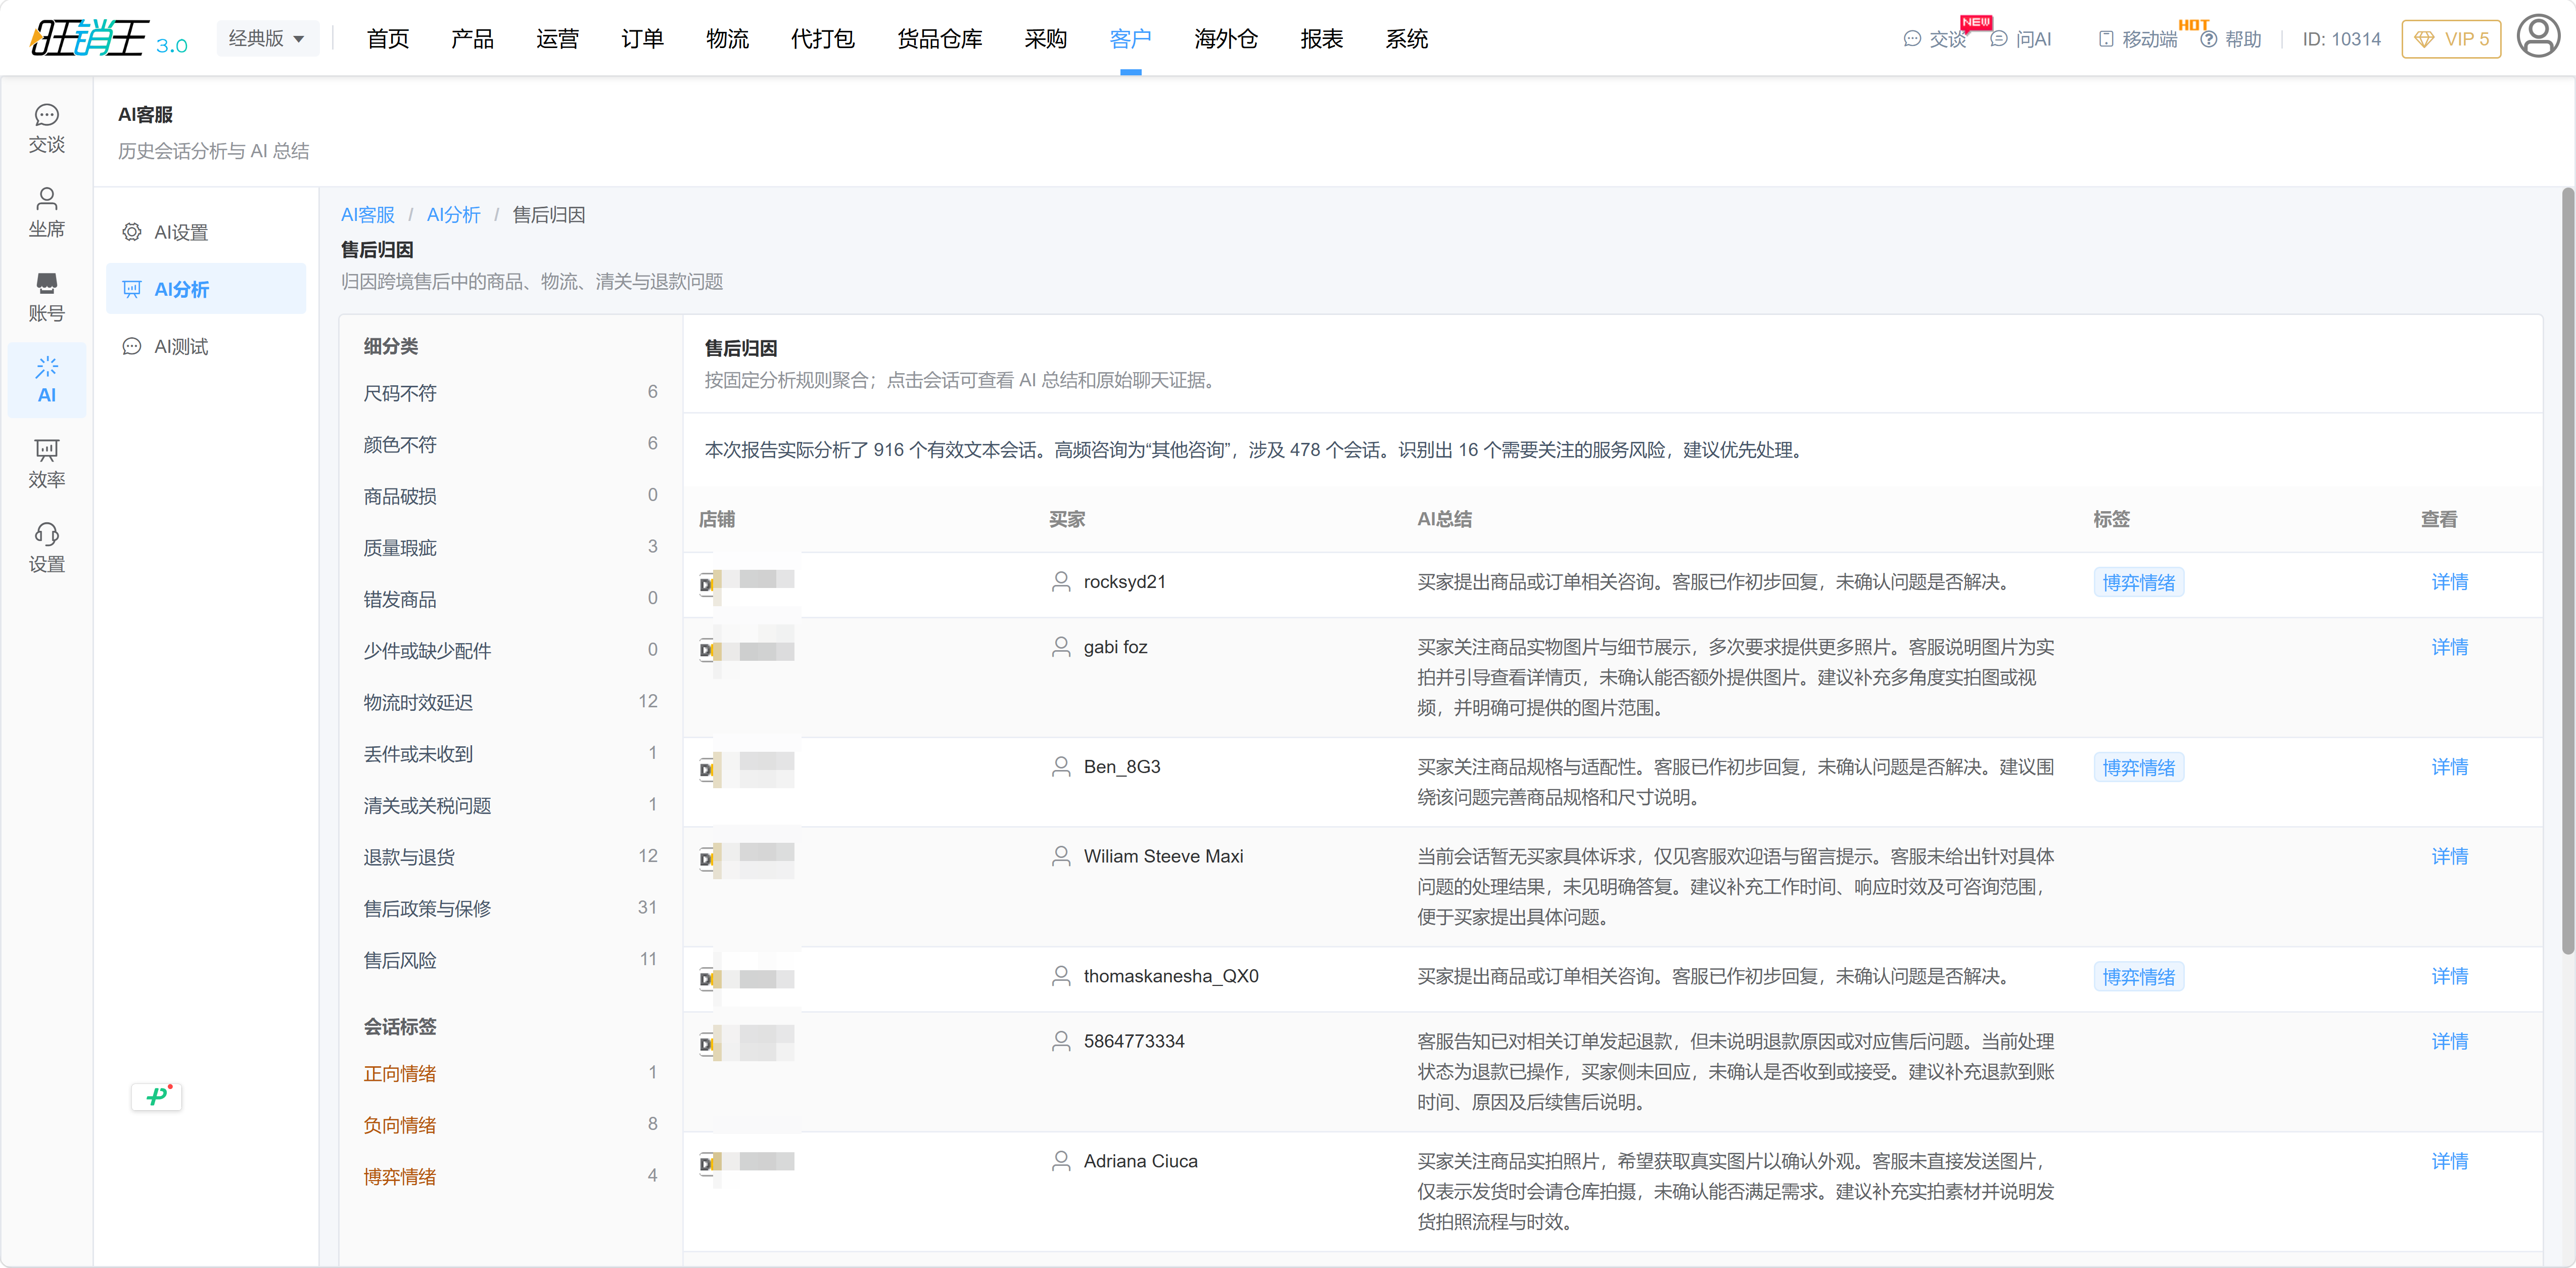Expand the 经典版 version dropdown
Screen dimensions: 2576x1268
267,38
